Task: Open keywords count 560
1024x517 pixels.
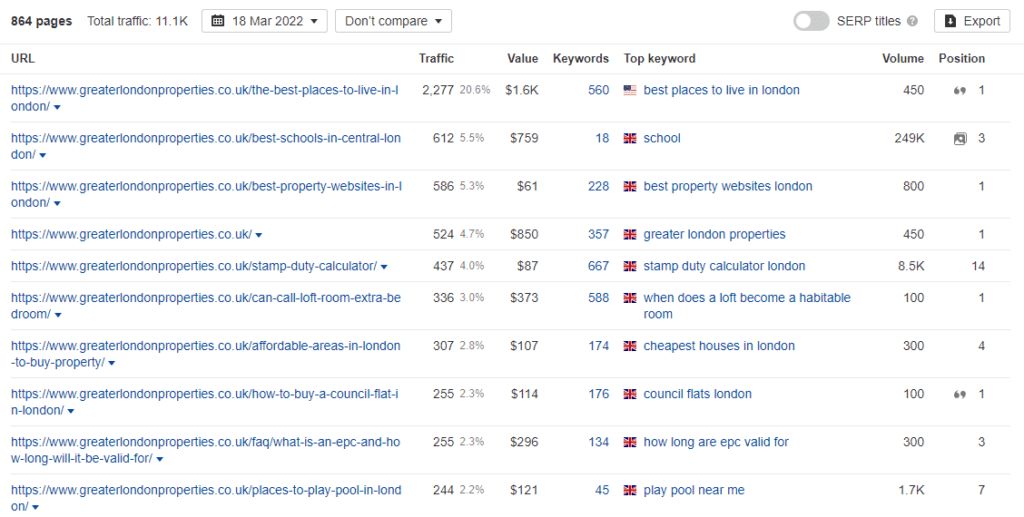Action: coord(598,90)
